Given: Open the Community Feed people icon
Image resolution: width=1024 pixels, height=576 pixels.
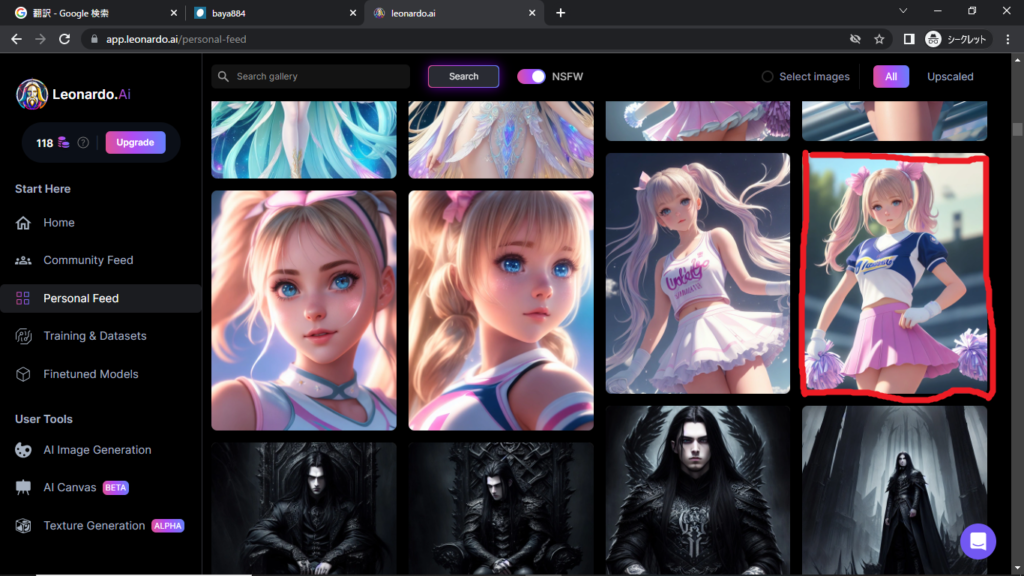Looking at the screenshot, I should point(23,260).
